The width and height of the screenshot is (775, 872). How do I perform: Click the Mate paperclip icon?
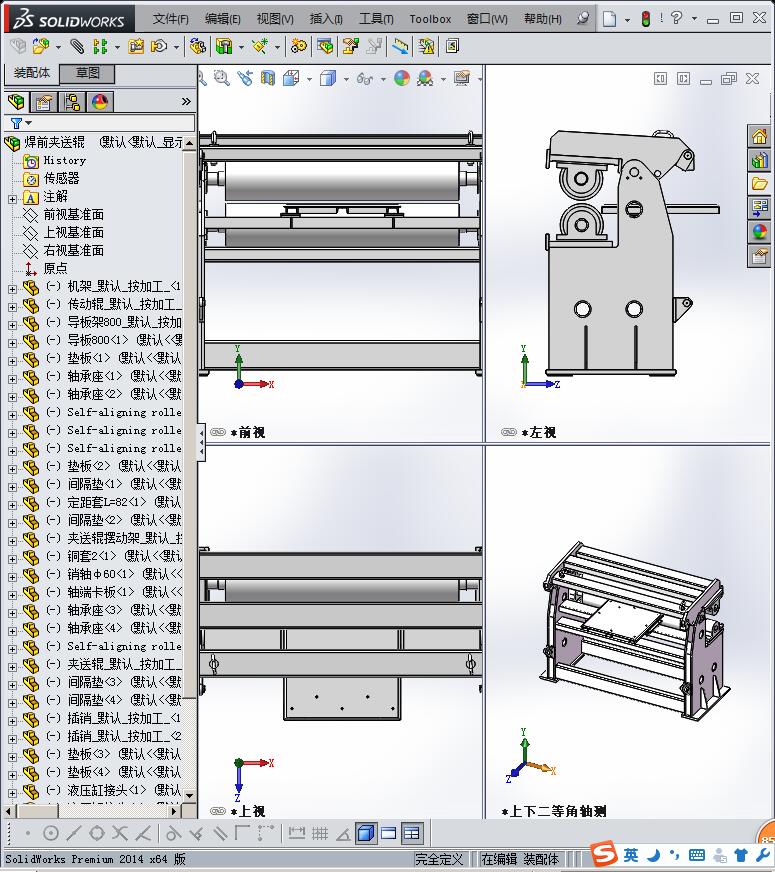[x=77, y=46]
